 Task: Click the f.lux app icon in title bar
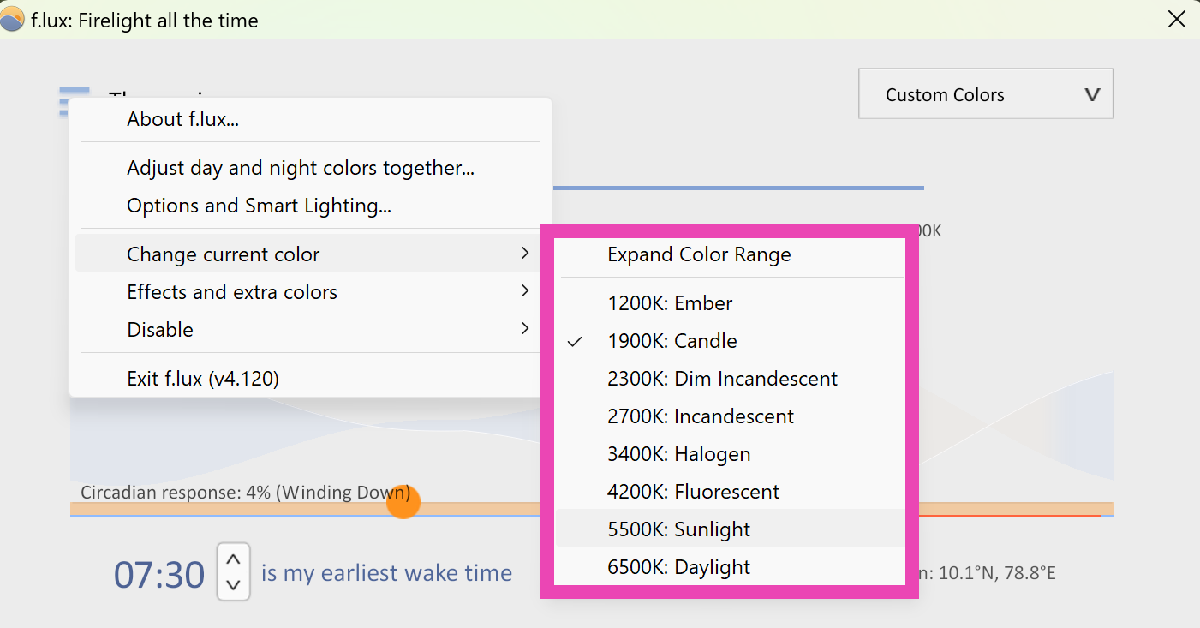(13, 20)
